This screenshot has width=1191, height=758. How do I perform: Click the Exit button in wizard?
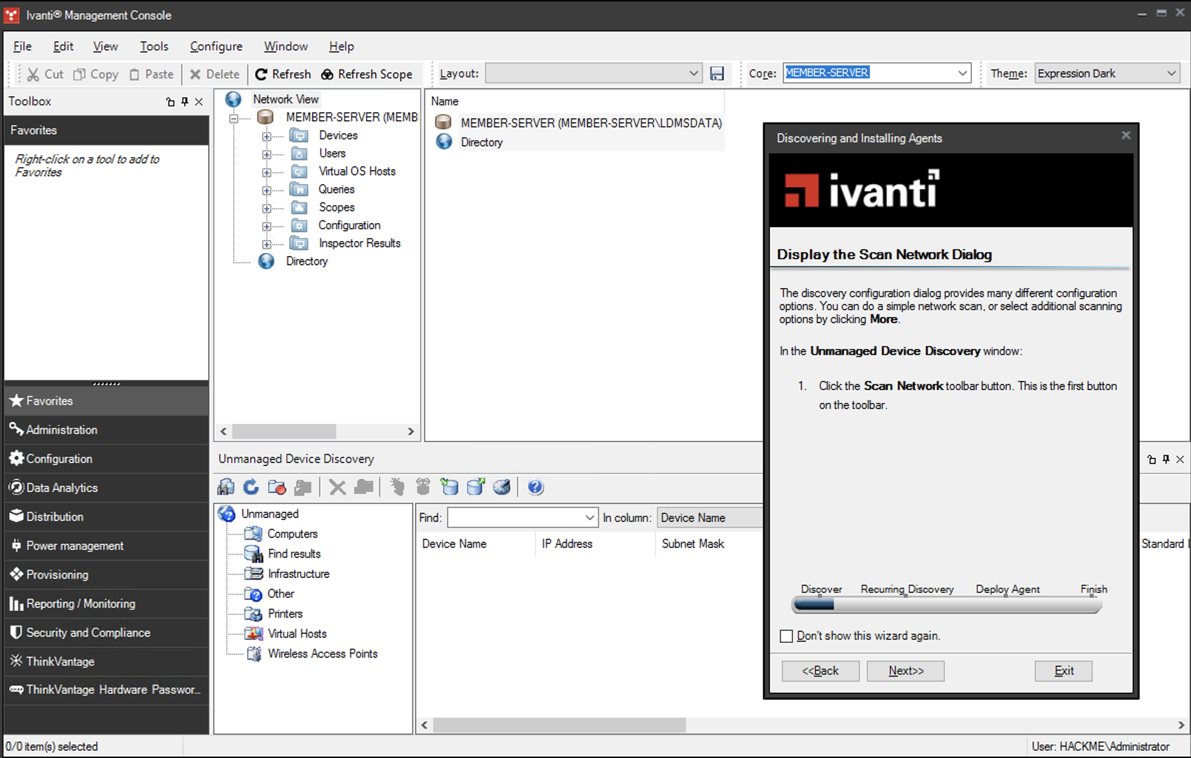tap(1063, 671)
